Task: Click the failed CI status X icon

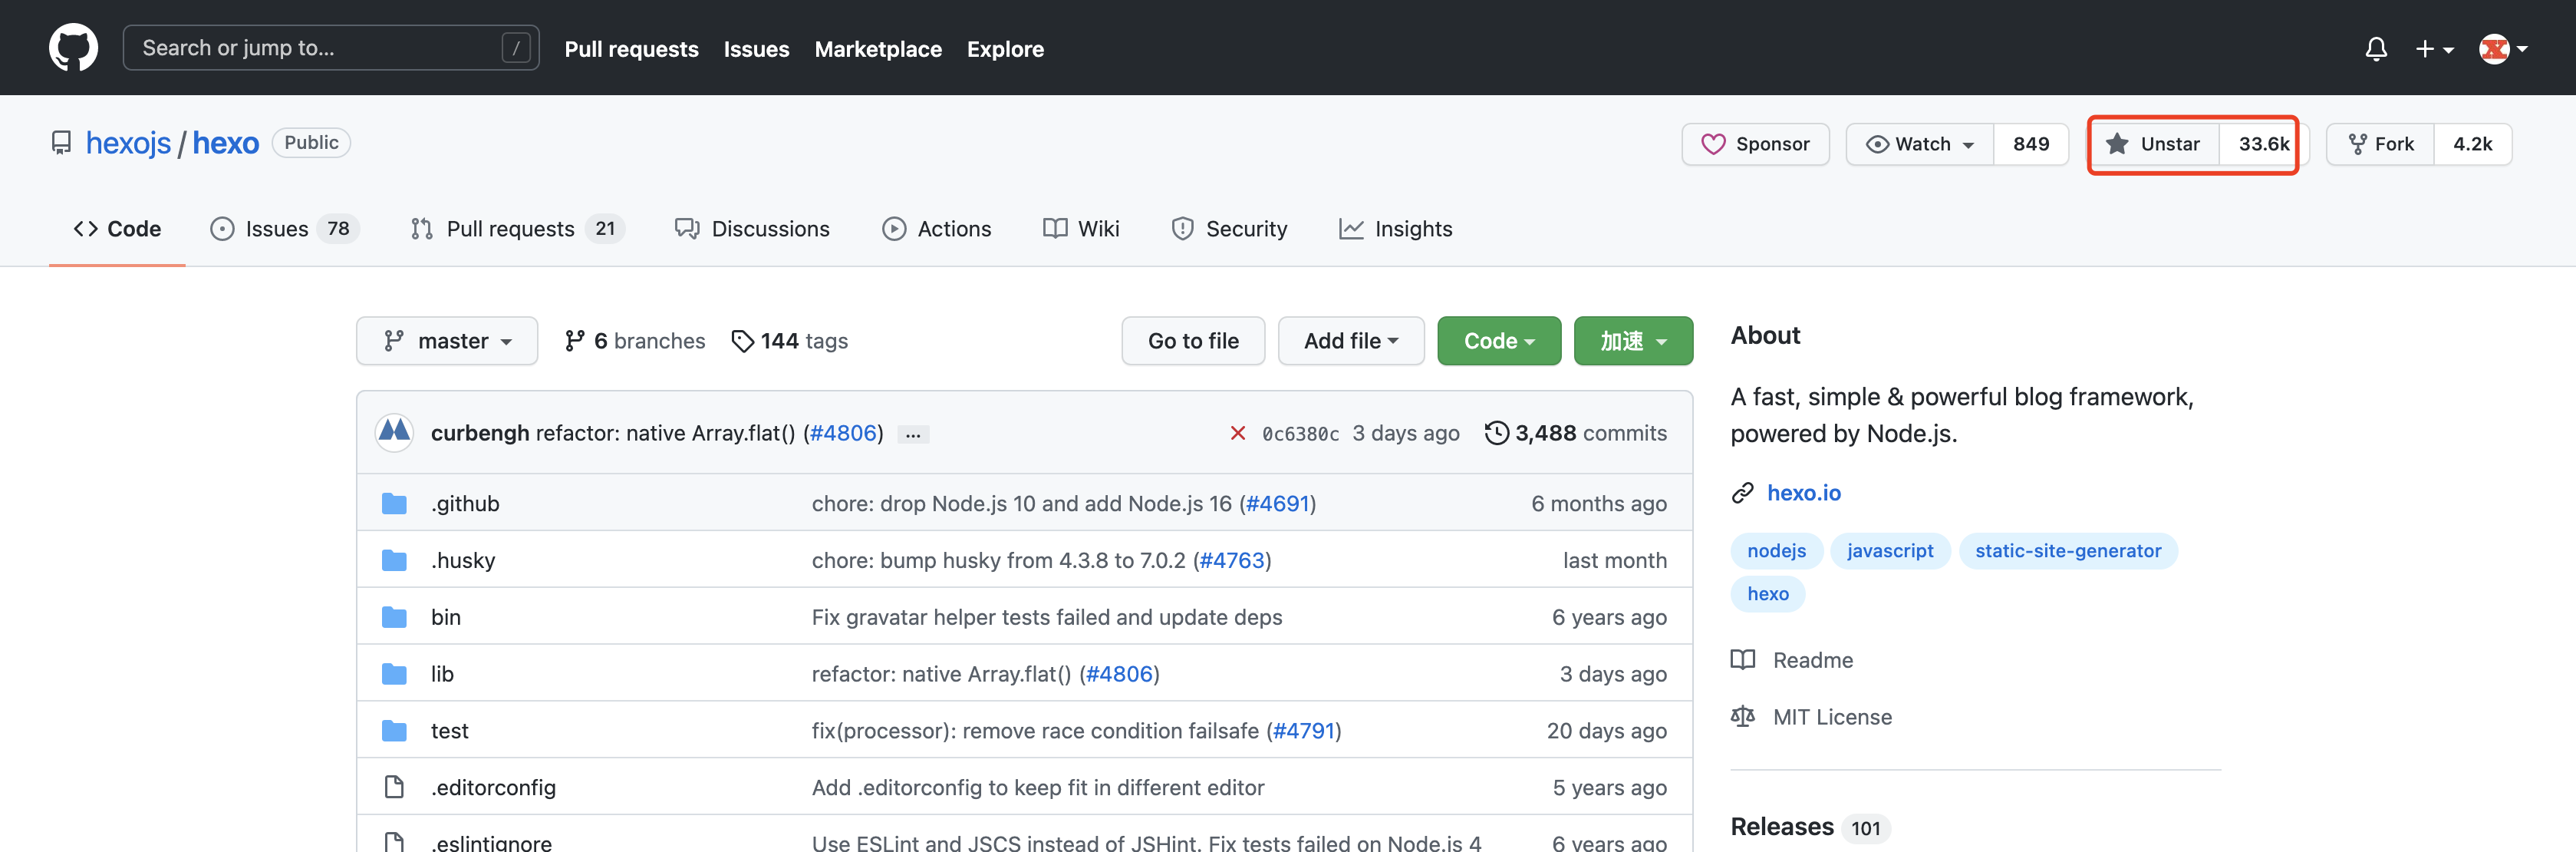Action: coord(1237,433)
